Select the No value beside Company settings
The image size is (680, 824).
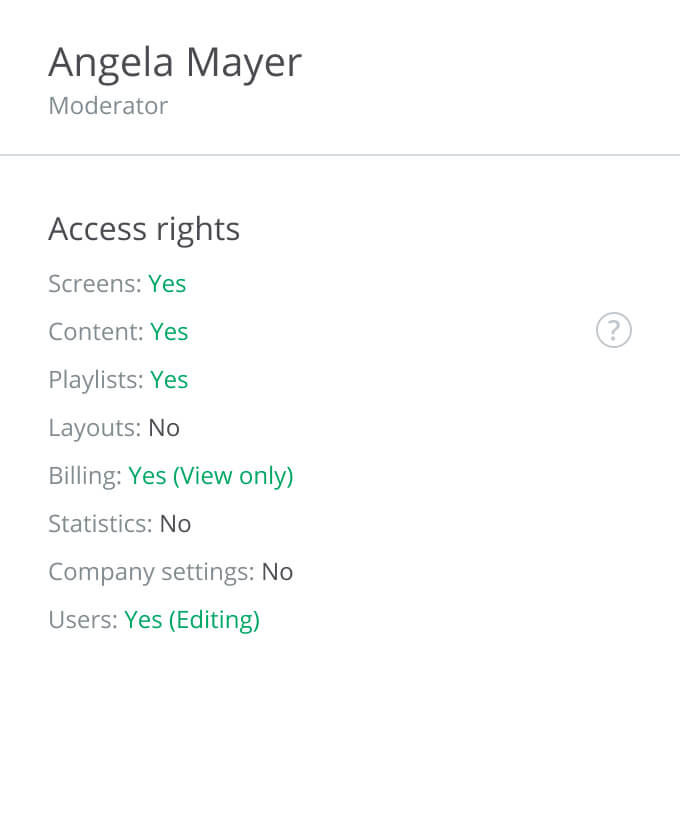pos(277,572)
